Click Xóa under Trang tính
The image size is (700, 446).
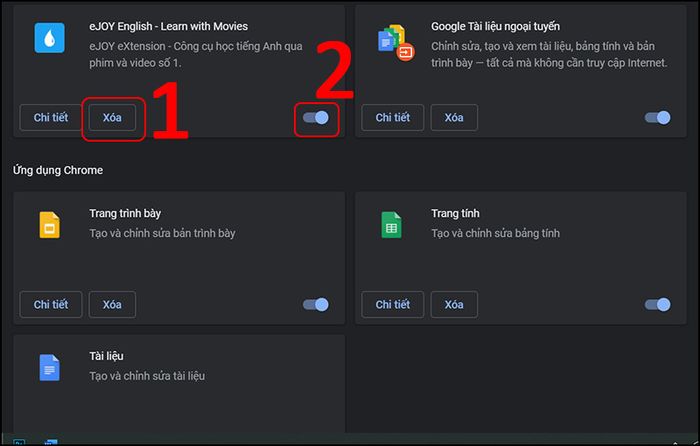(454, 304)
